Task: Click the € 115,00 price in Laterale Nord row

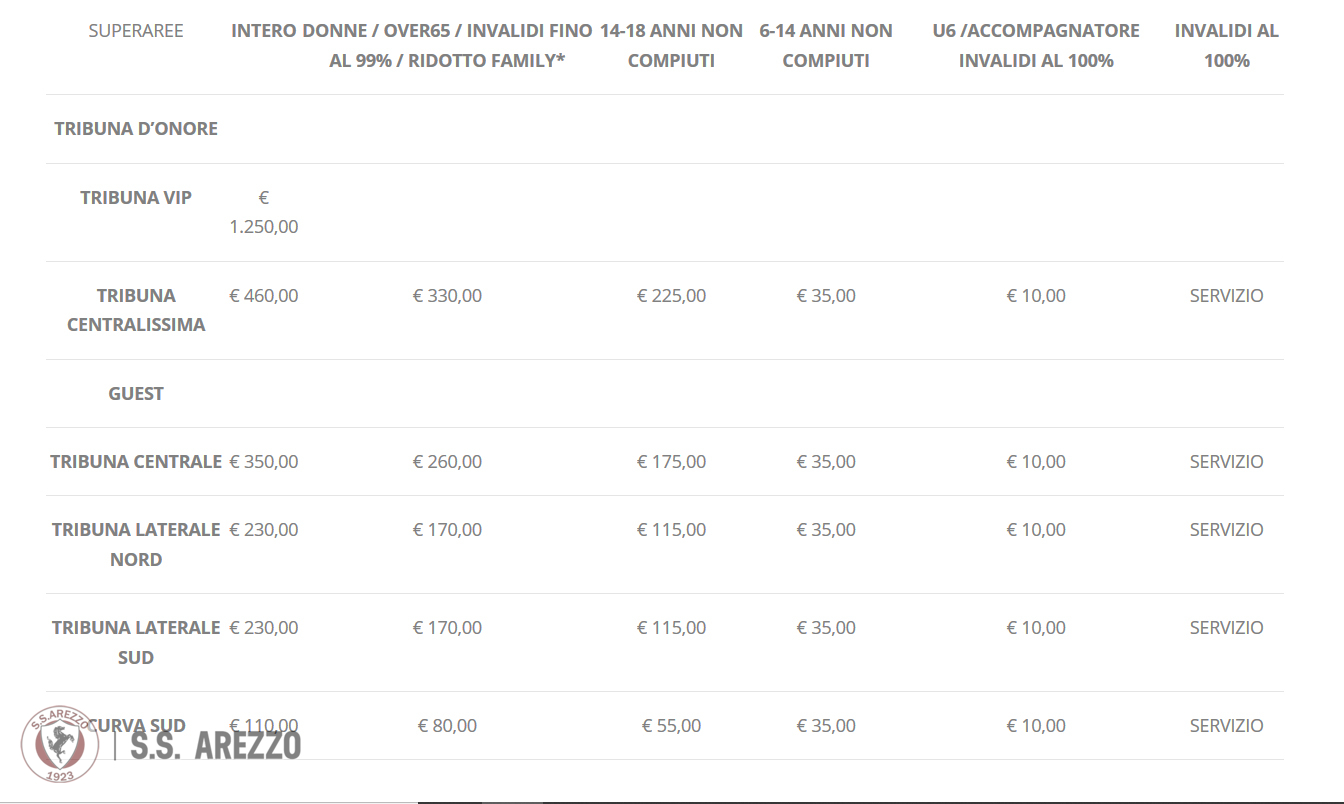Action: [x=671, y=530]
